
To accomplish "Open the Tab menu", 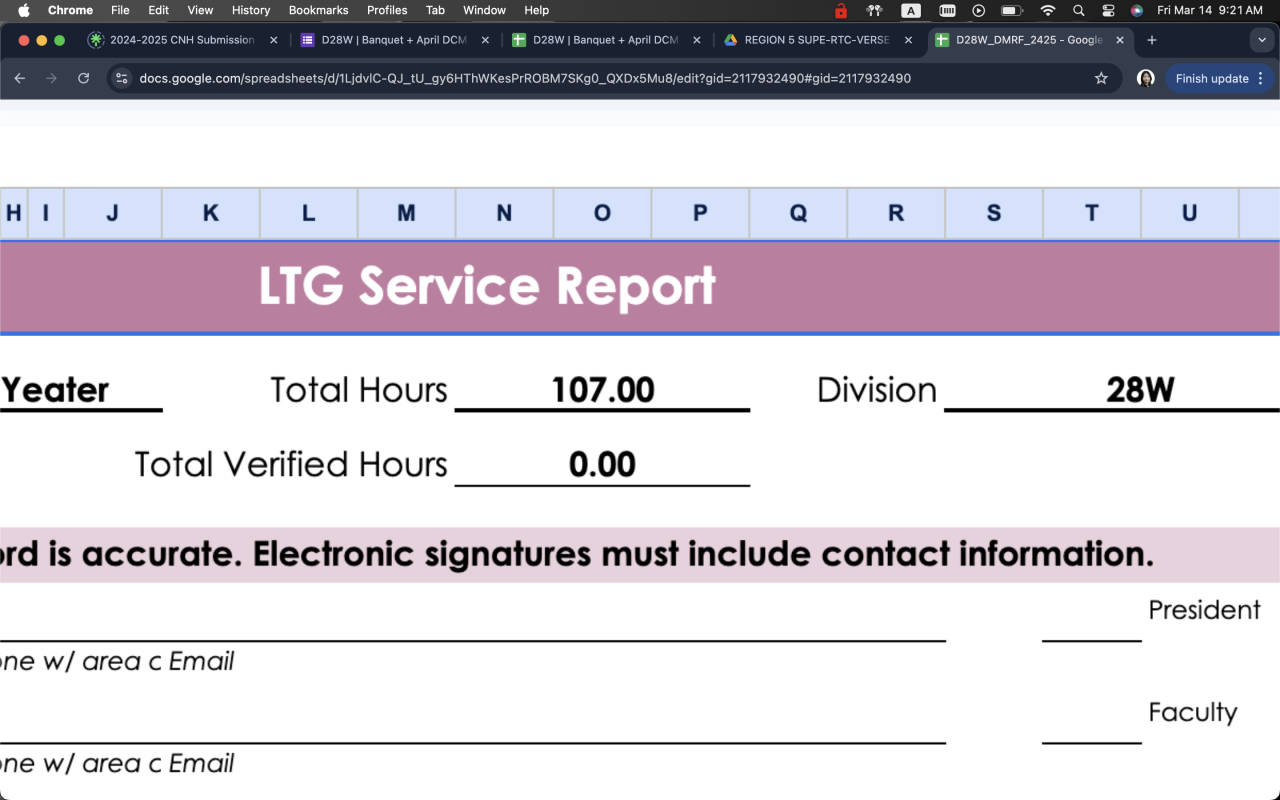I will click(435, 10).
